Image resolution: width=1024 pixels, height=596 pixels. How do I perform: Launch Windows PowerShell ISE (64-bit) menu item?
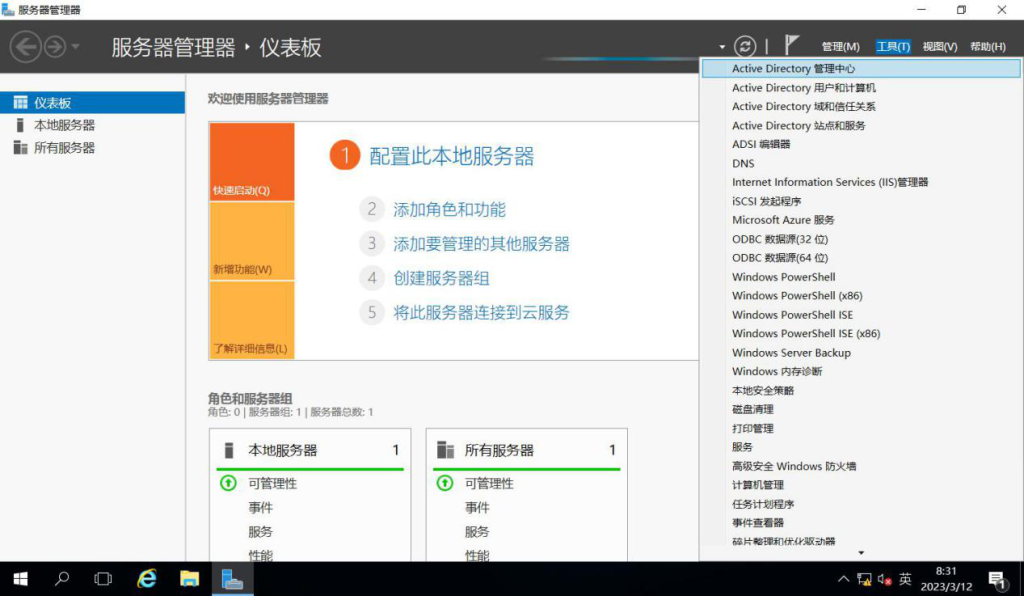(x=861, y=315)
